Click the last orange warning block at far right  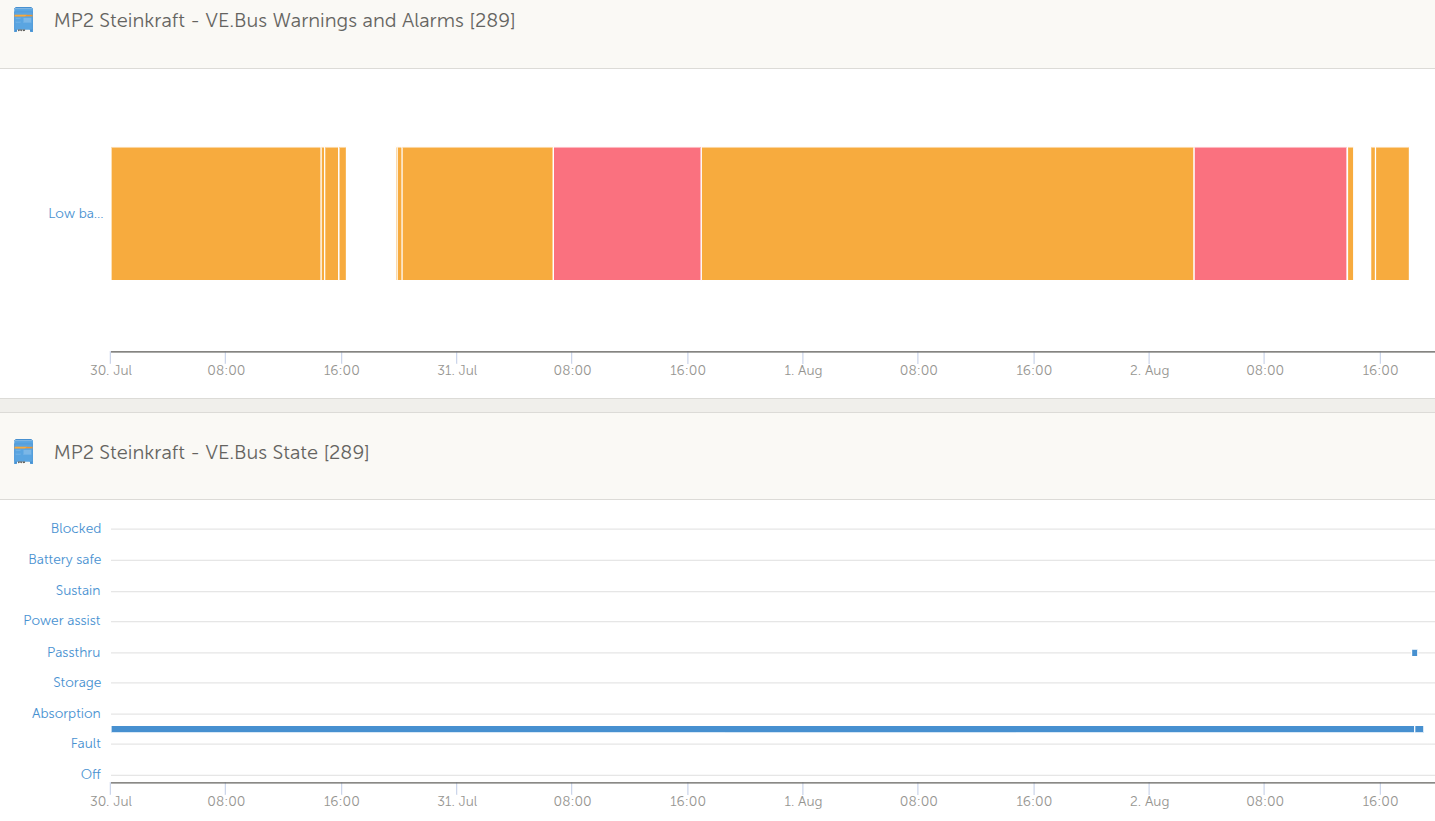click(x=1392, y=213)
